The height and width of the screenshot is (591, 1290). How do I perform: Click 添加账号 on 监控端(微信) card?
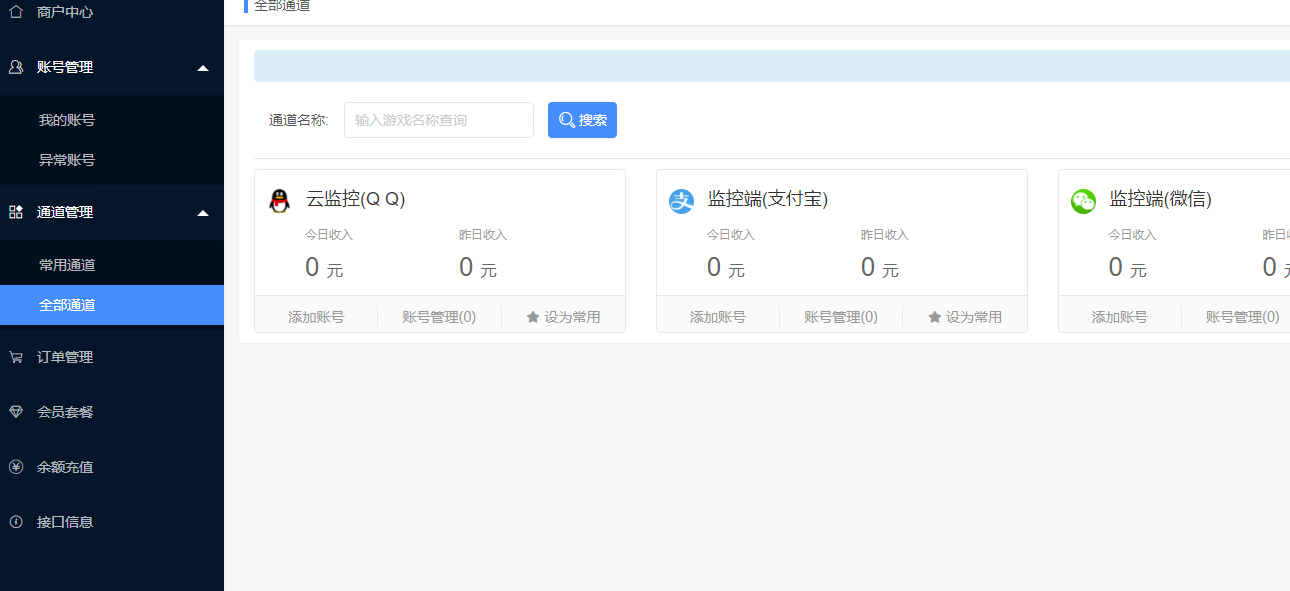pyautogui.click(x=1120, y=317)
